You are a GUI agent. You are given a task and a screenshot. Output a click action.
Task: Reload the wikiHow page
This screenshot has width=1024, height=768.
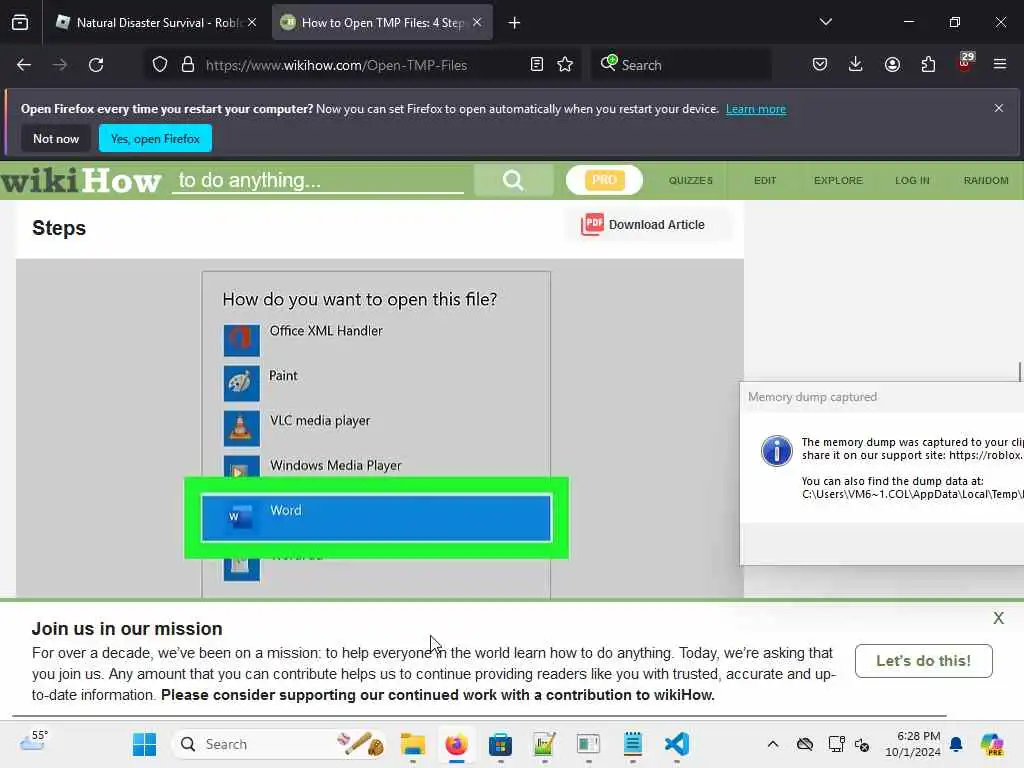coord(96,65)
